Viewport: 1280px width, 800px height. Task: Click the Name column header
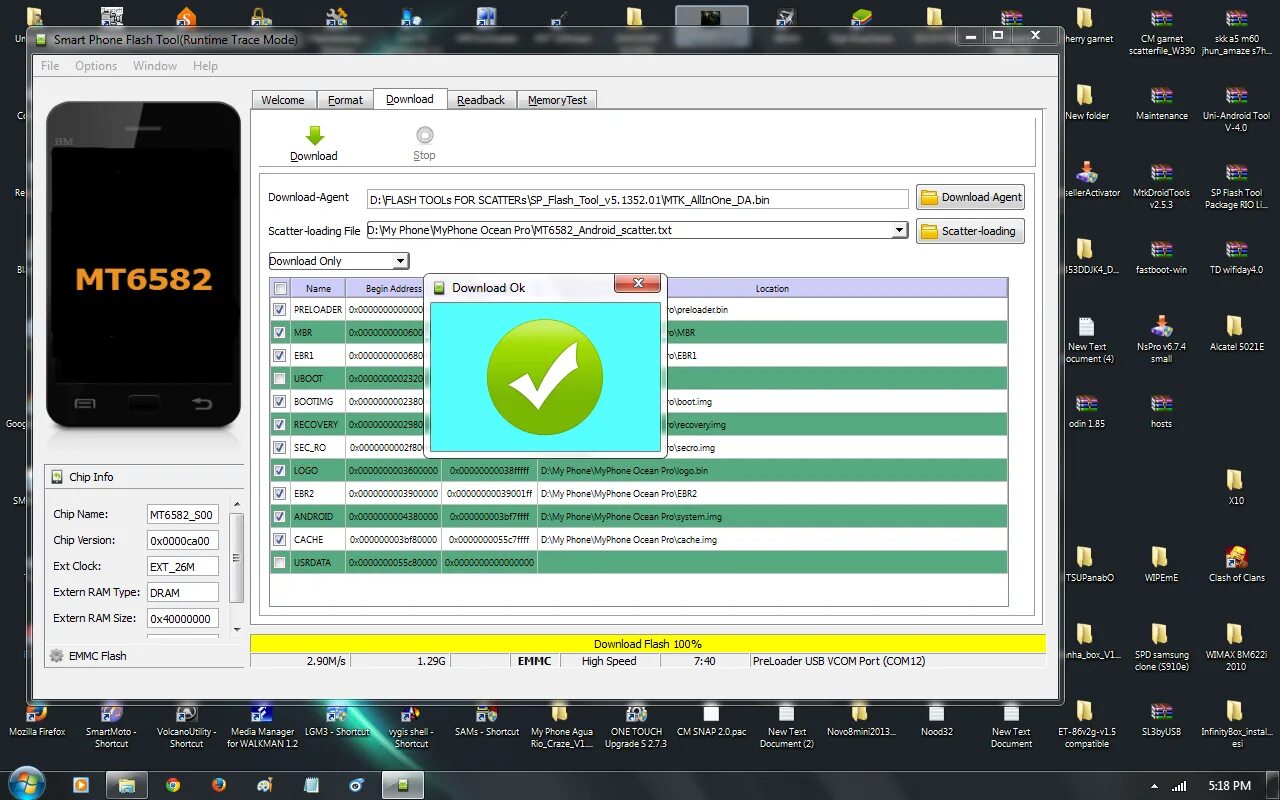(x=318, y=289)
